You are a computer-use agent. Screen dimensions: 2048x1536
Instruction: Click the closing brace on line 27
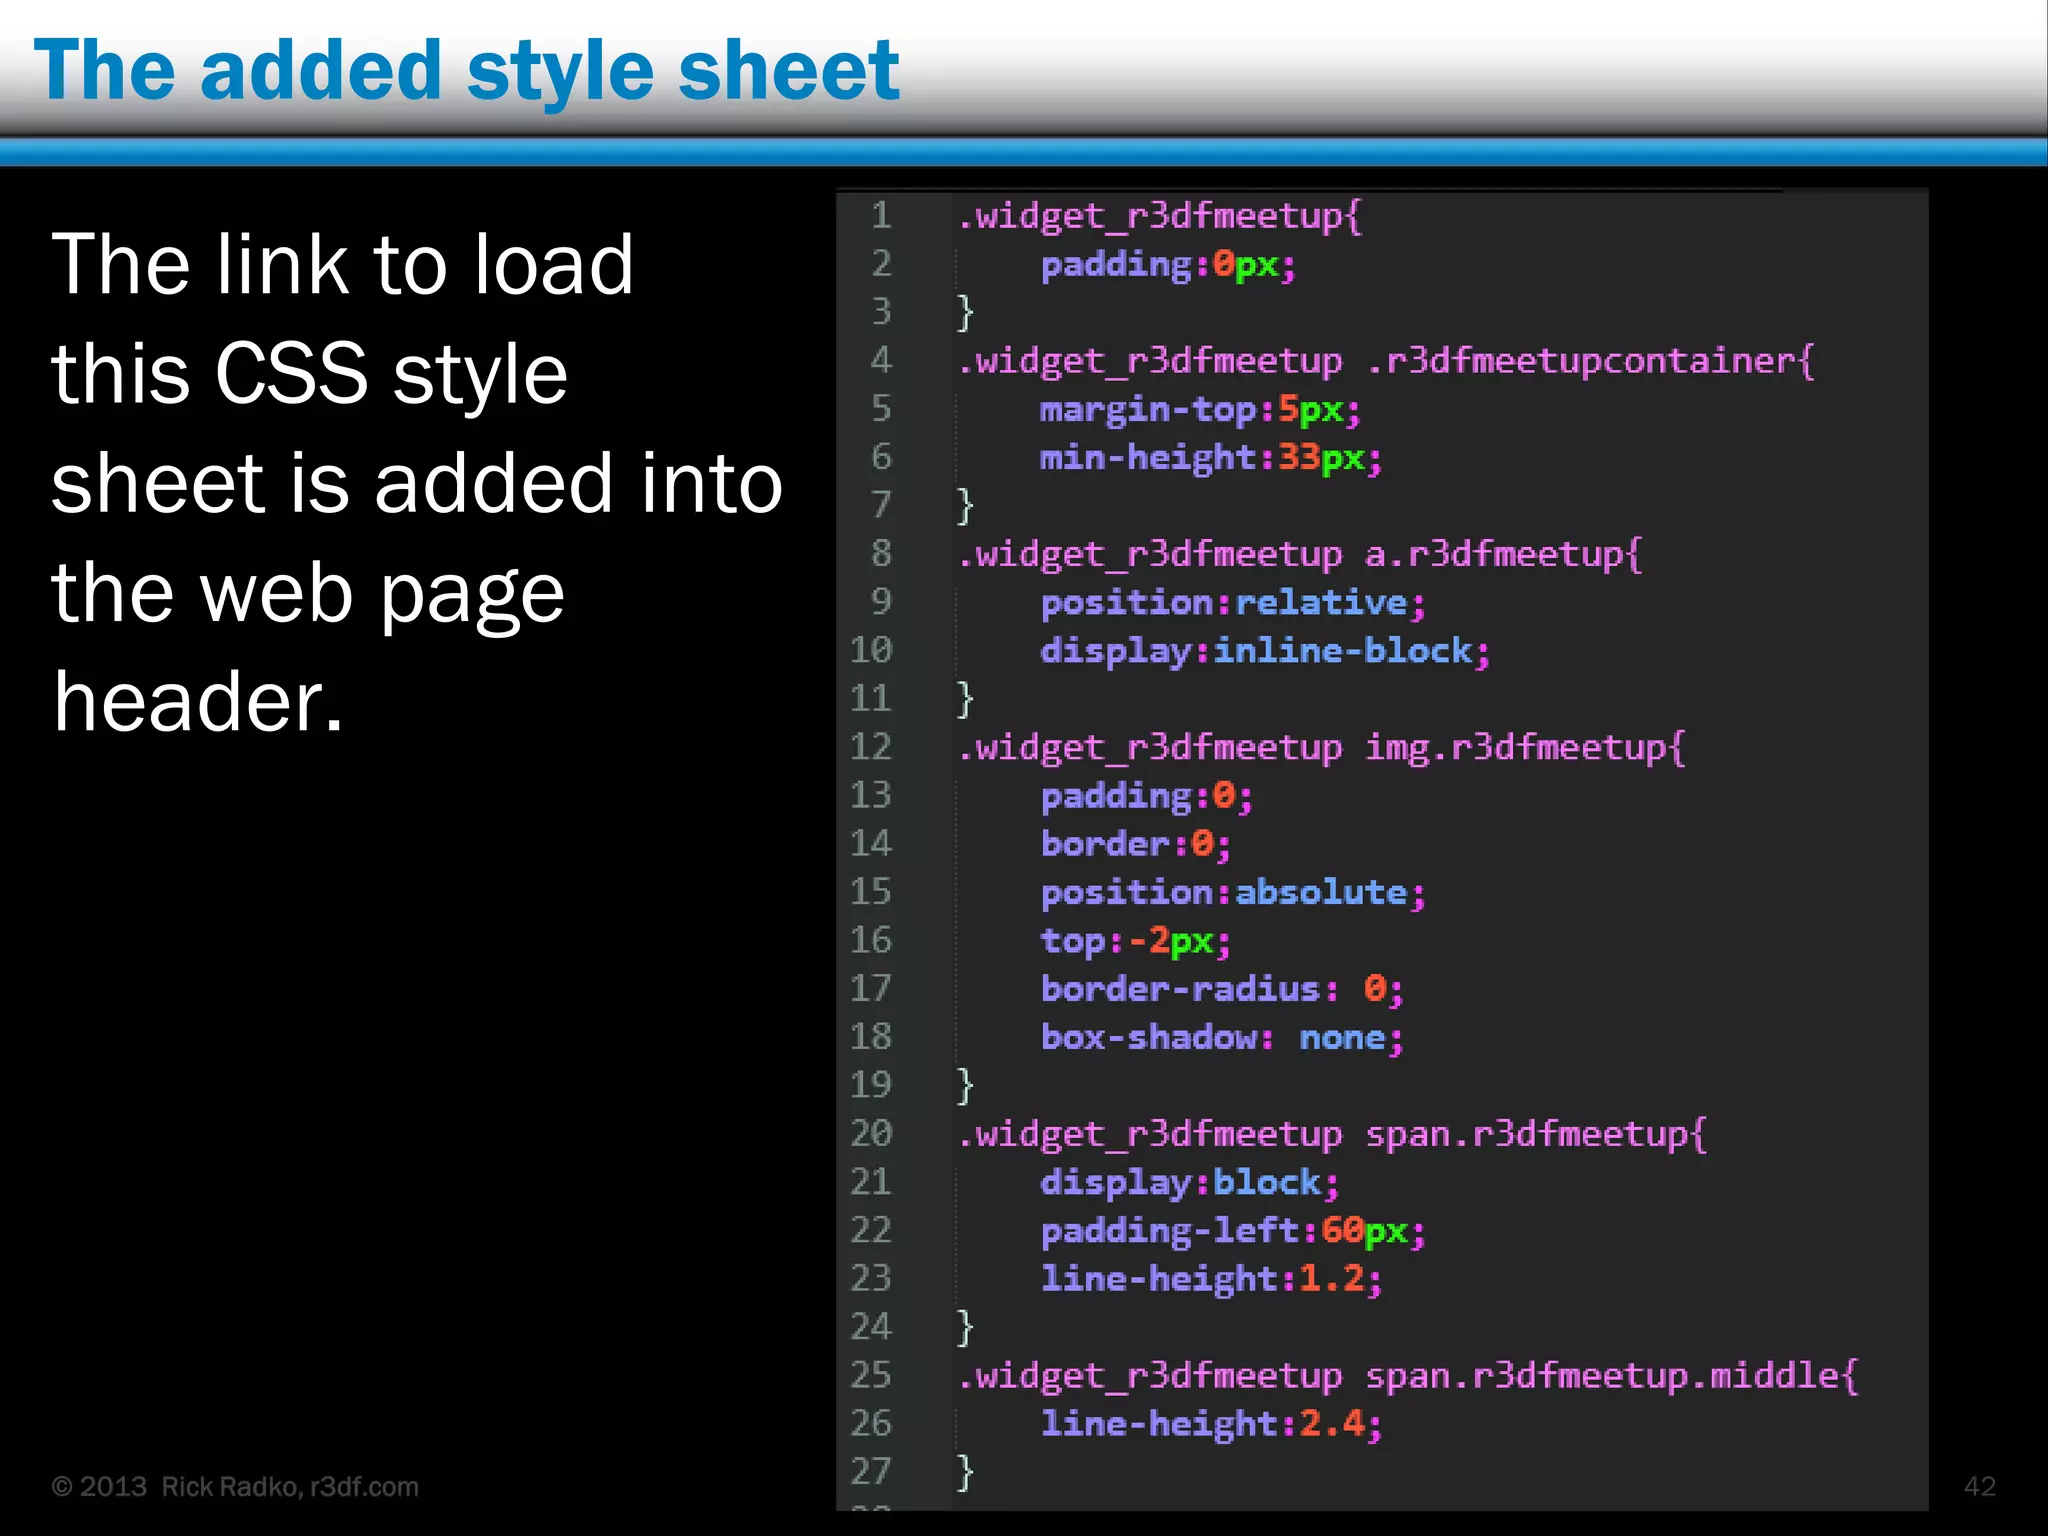(965, 1472)
